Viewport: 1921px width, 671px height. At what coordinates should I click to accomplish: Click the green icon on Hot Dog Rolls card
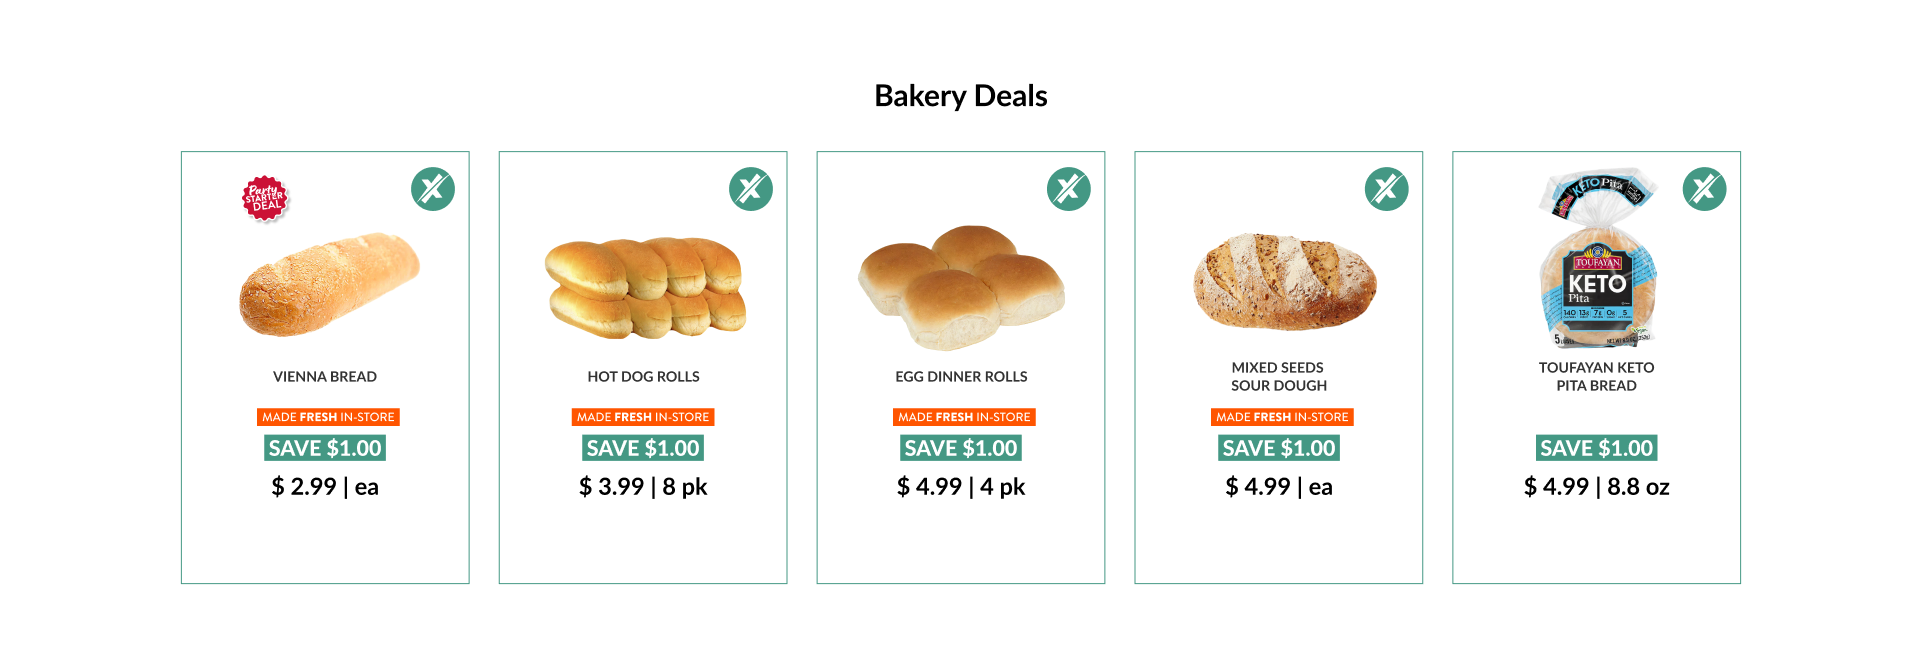751,189
